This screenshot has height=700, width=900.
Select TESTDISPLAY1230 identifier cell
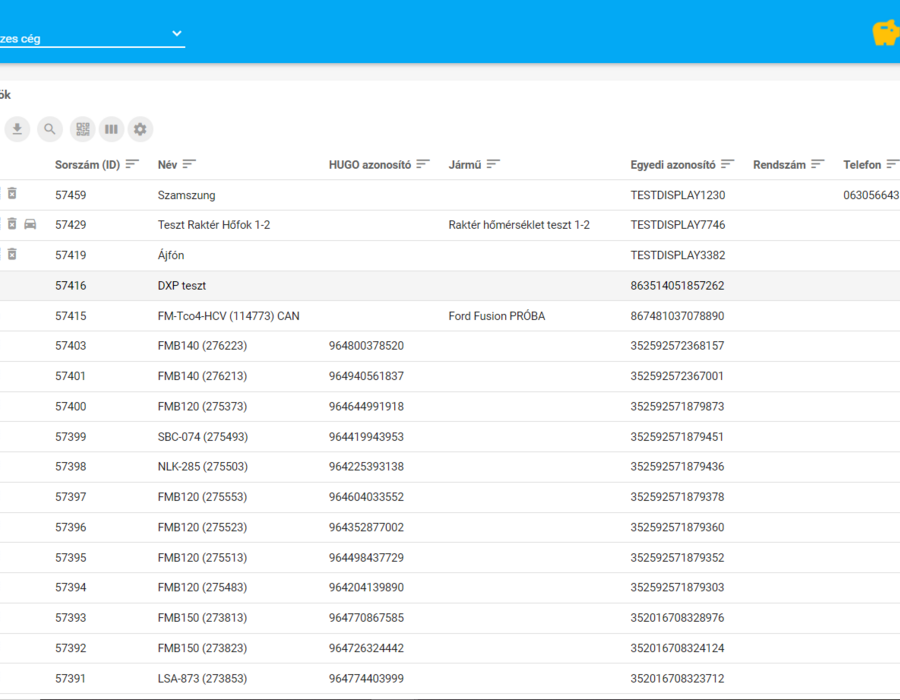[678, 195]
